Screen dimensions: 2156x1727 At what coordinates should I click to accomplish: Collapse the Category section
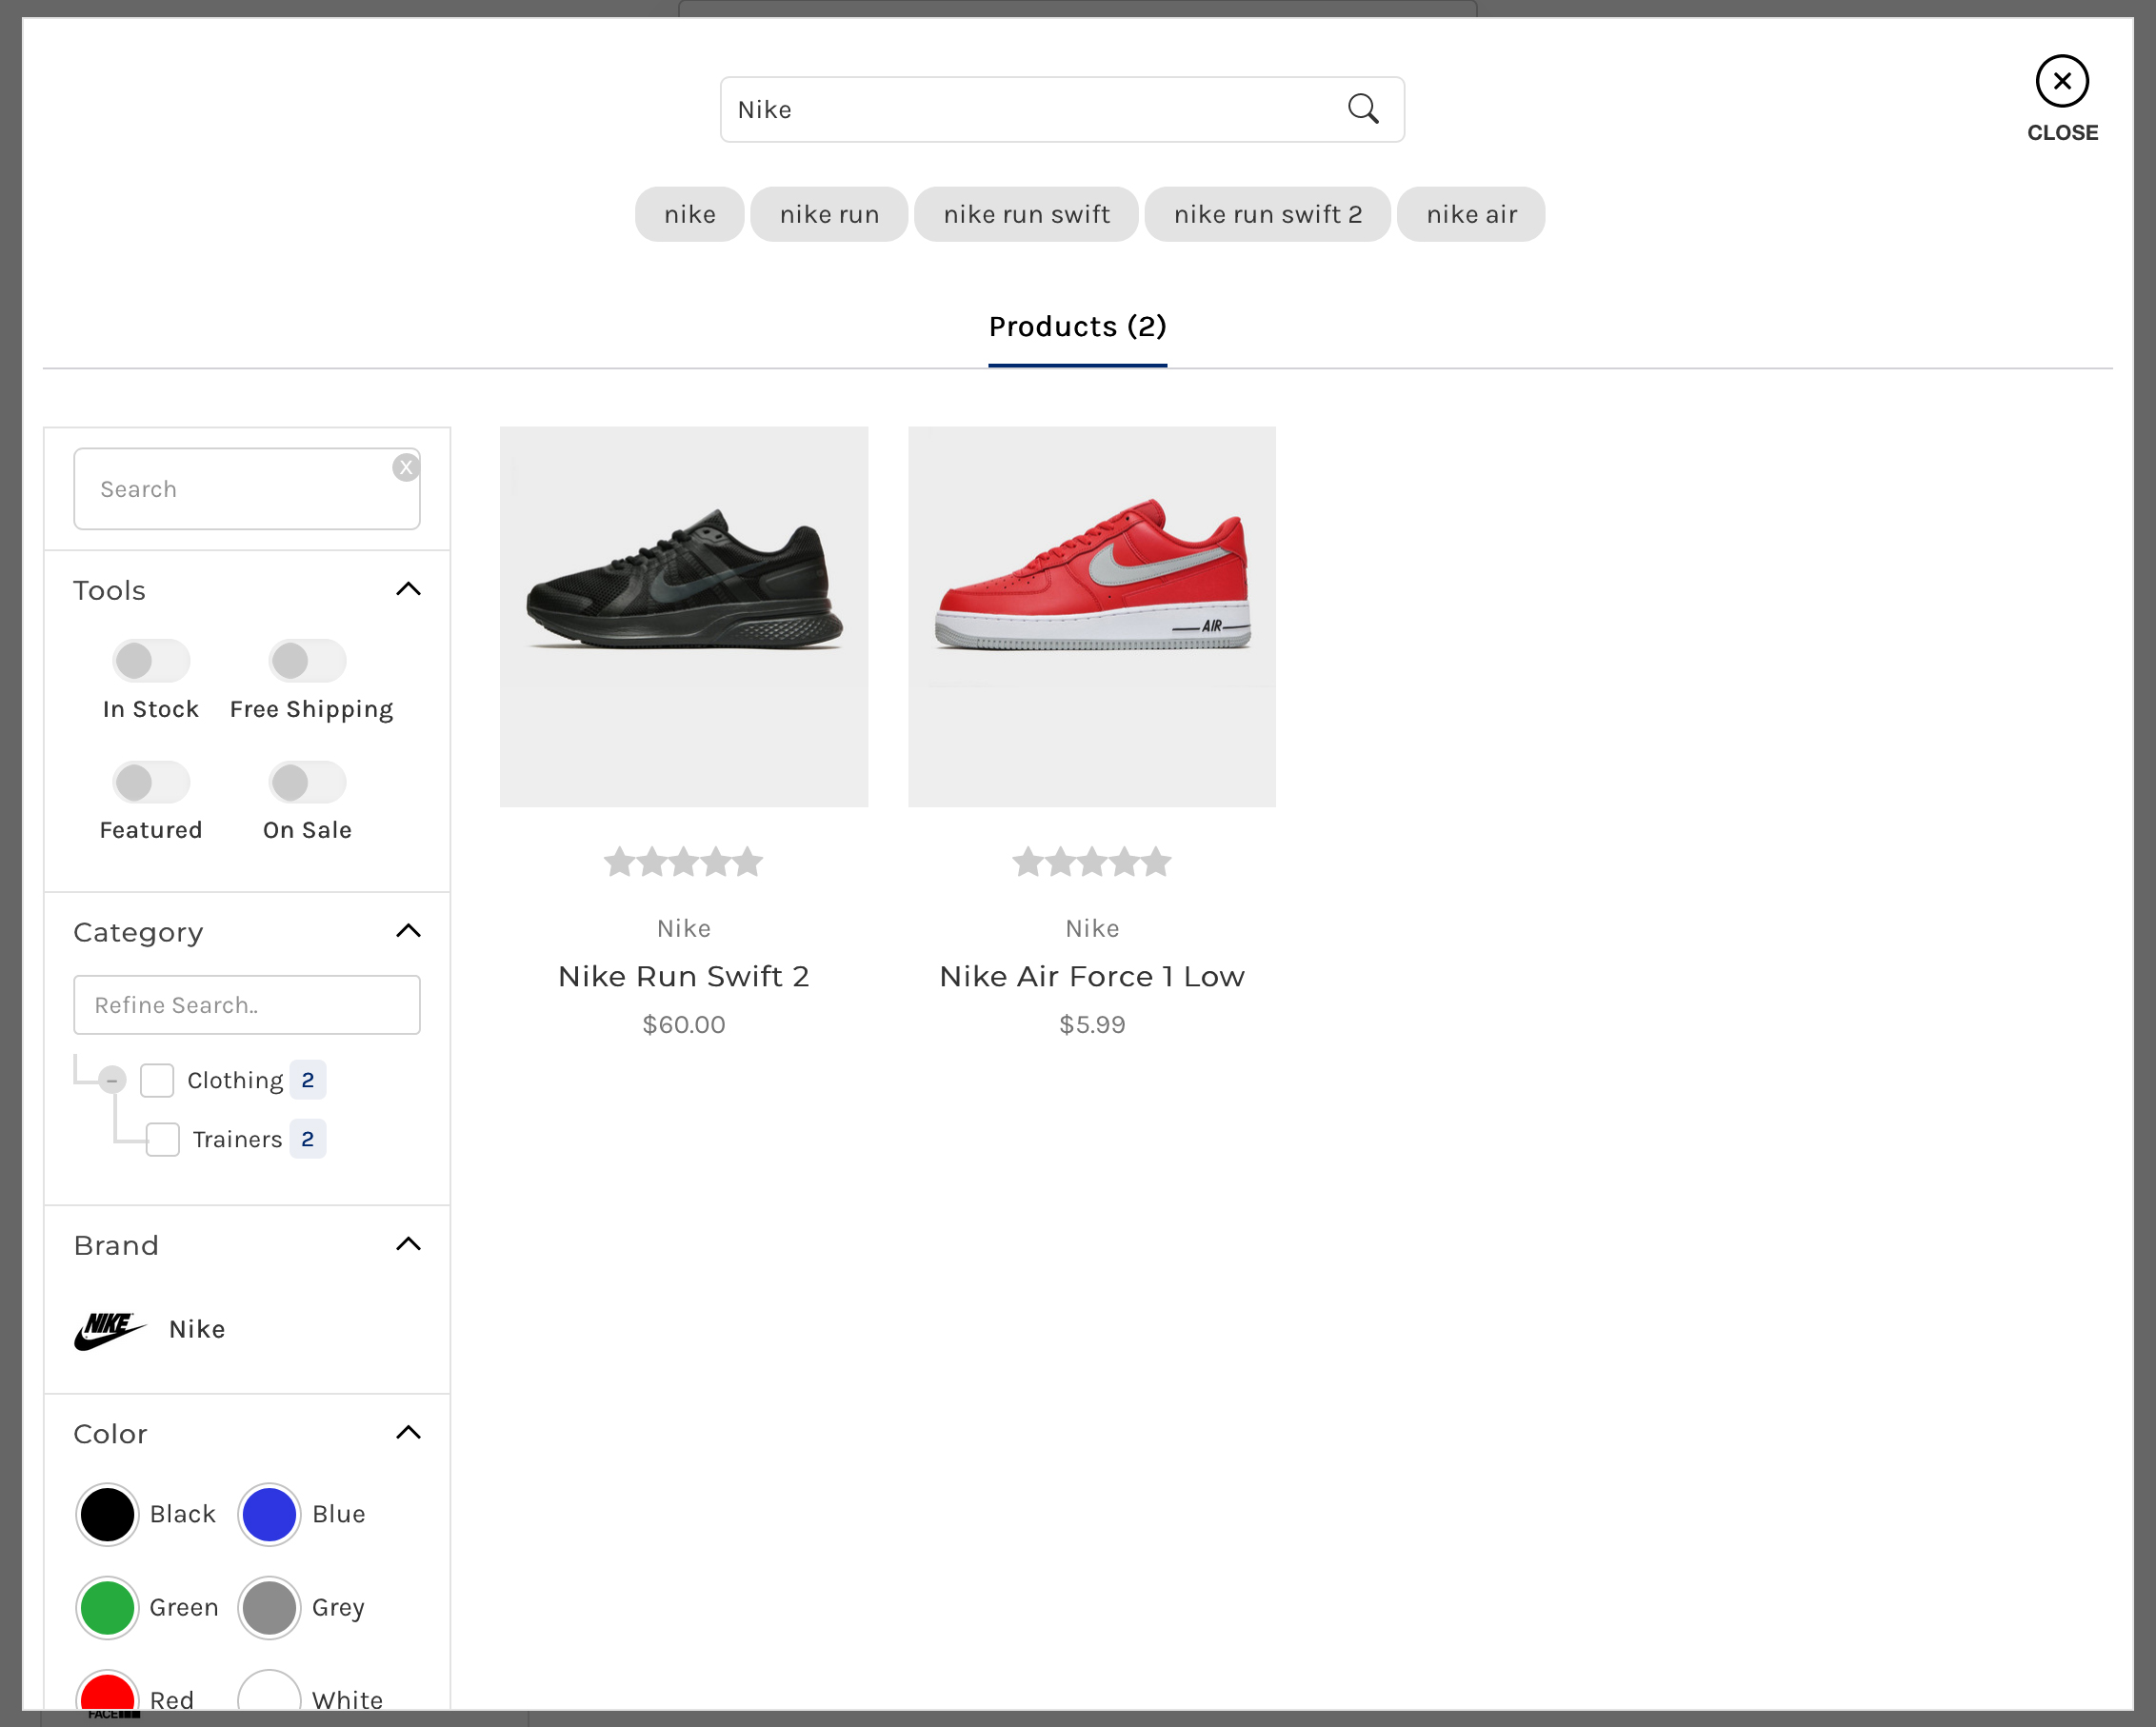click(408, 931)
